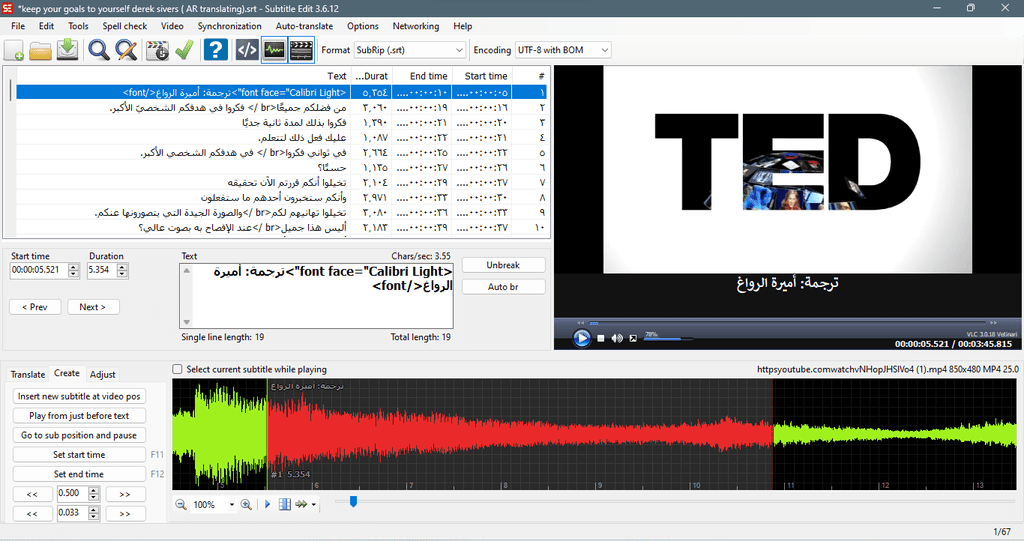Expand the Format SubRip dropdown
This screenshot has width=1024, height=541.
coord(409,50)
